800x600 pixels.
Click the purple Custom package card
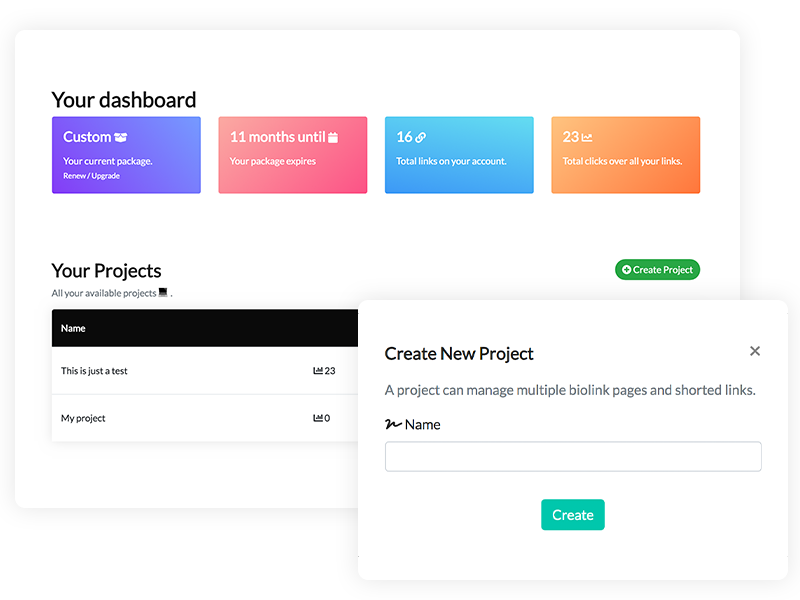[126, 155]
